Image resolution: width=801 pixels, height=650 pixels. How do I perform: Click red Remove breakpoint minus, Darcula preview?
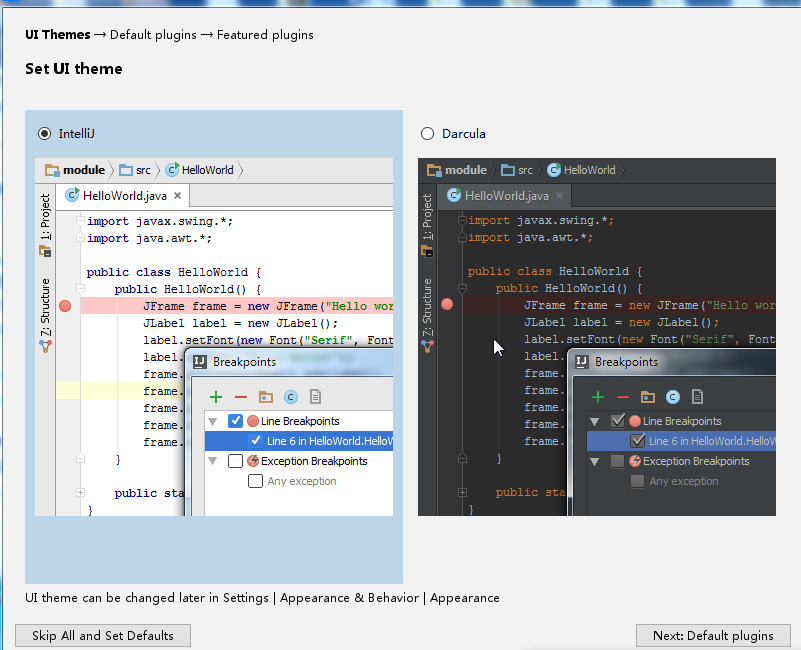coord(623,397)
